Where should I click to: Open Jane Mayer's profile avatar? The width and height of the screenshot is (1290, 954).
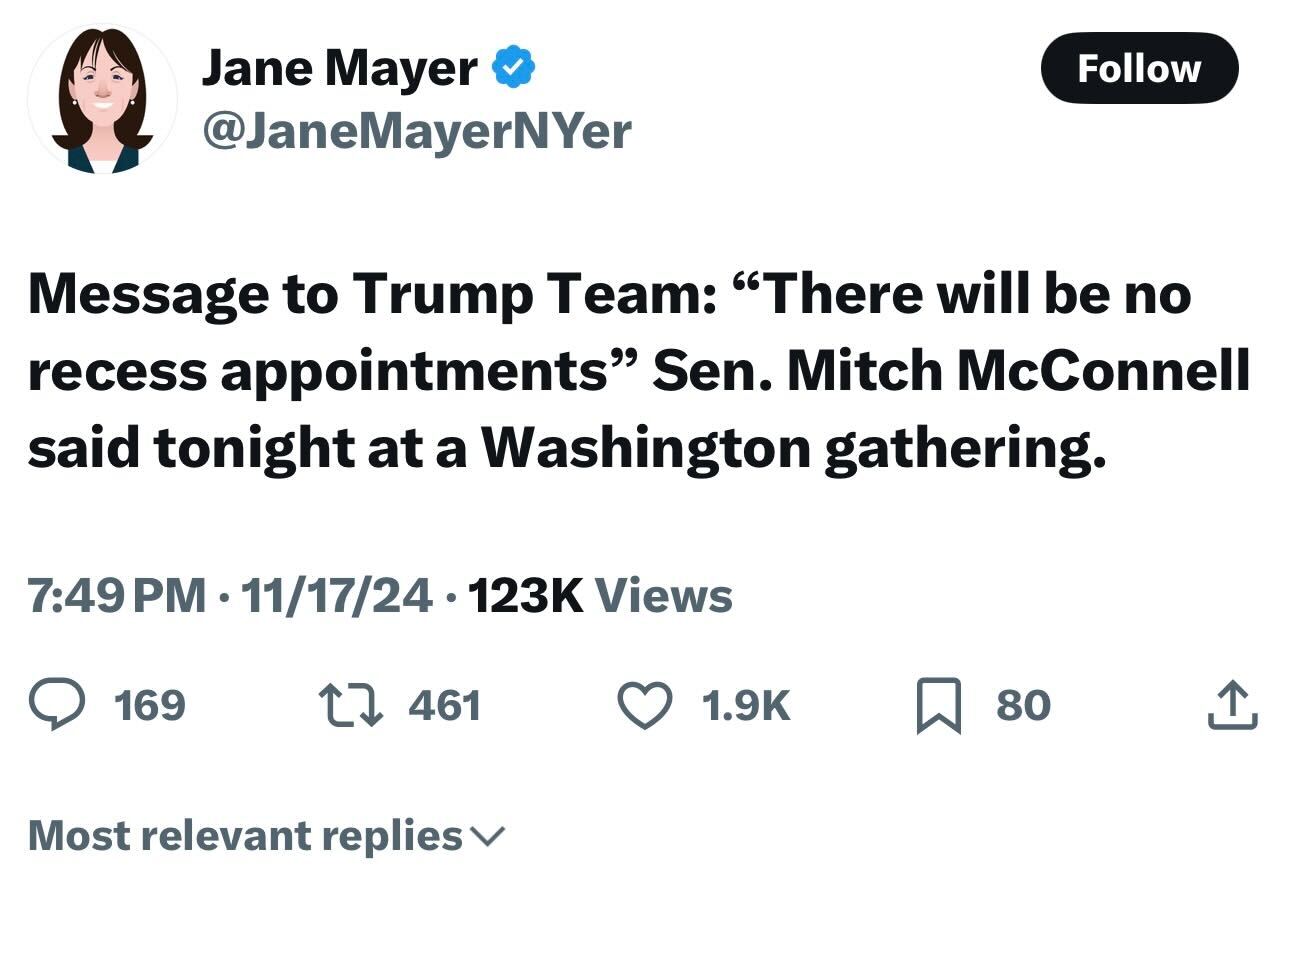(x=102, y=101)
